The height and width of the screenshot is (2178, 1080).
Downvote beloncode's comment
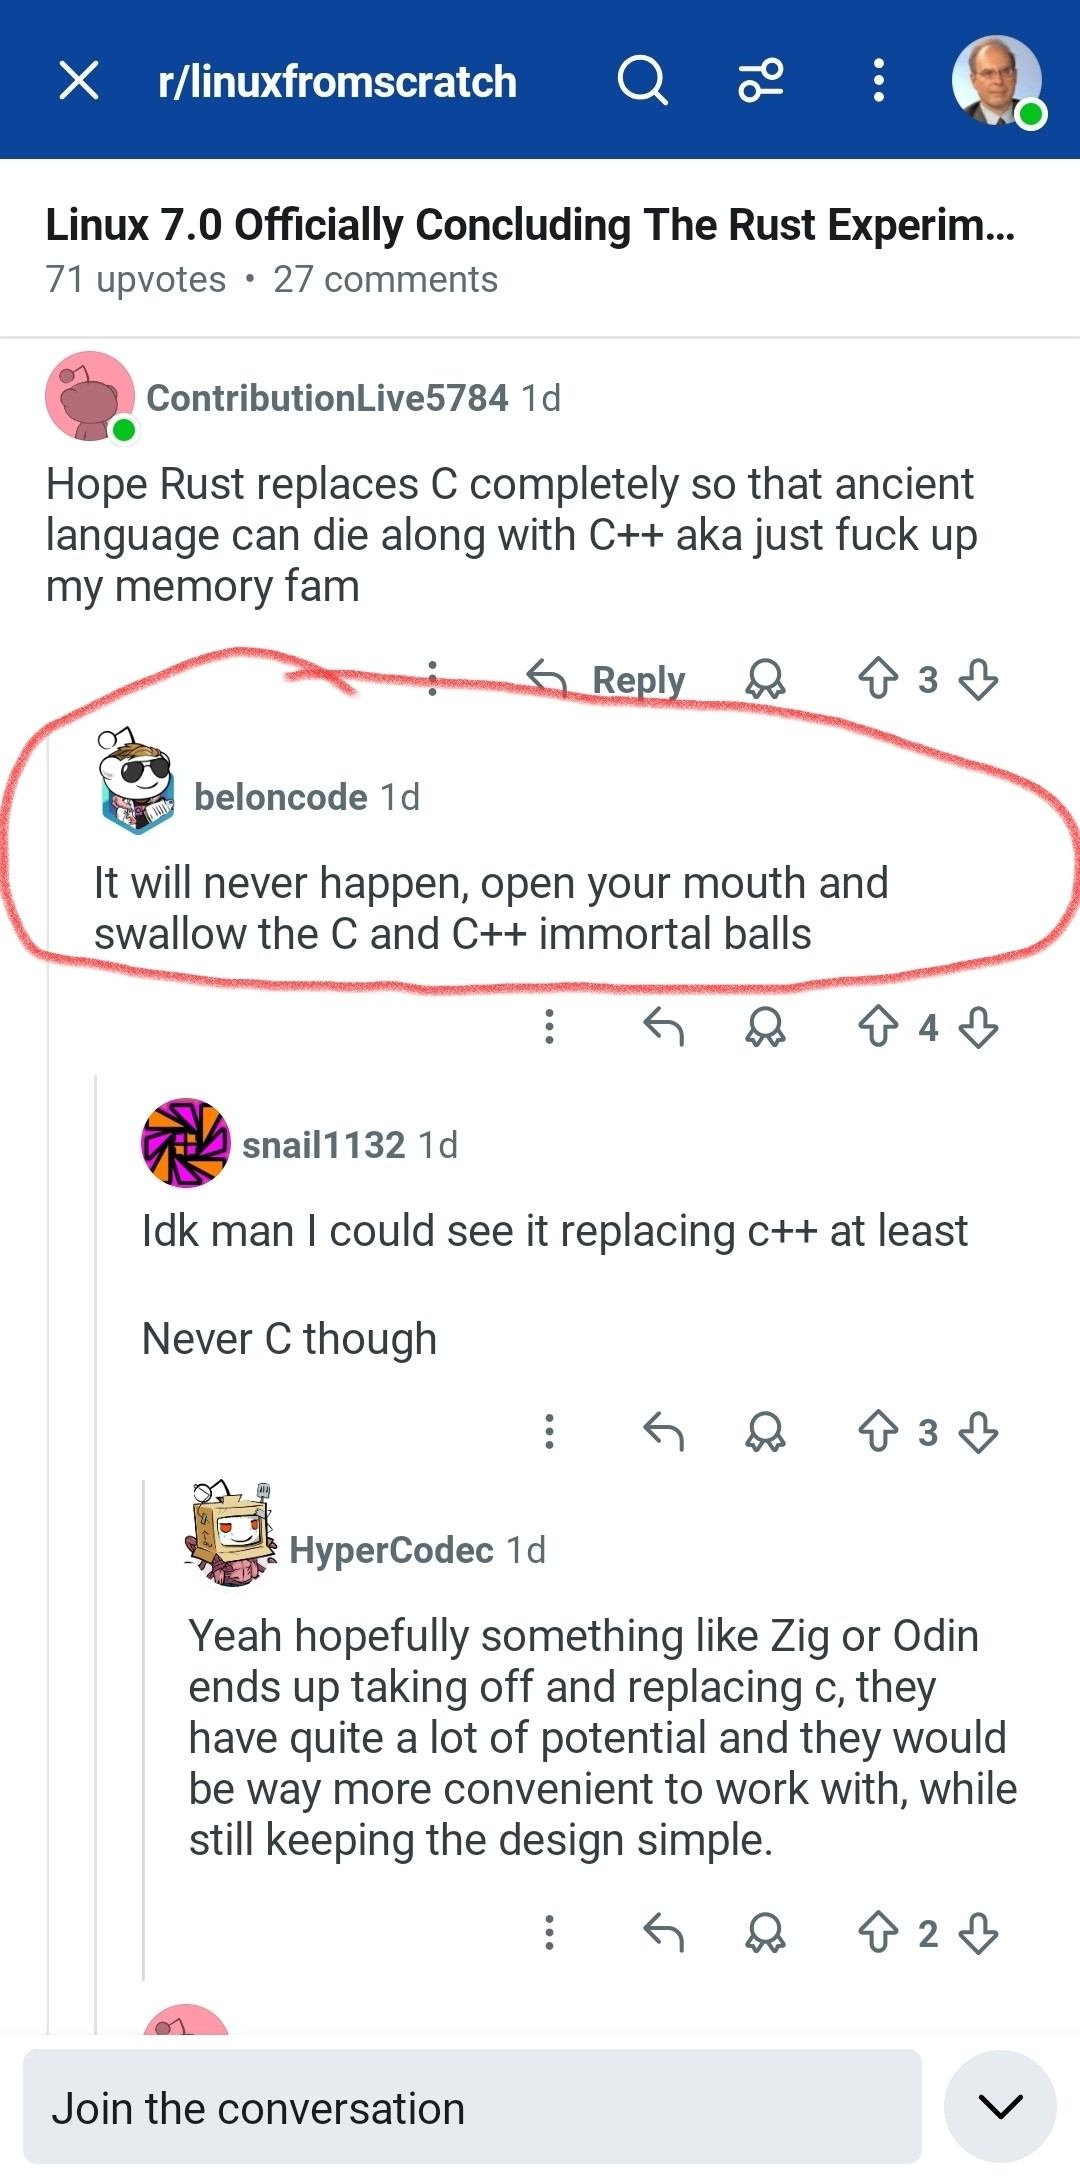tap(978, 1027)
